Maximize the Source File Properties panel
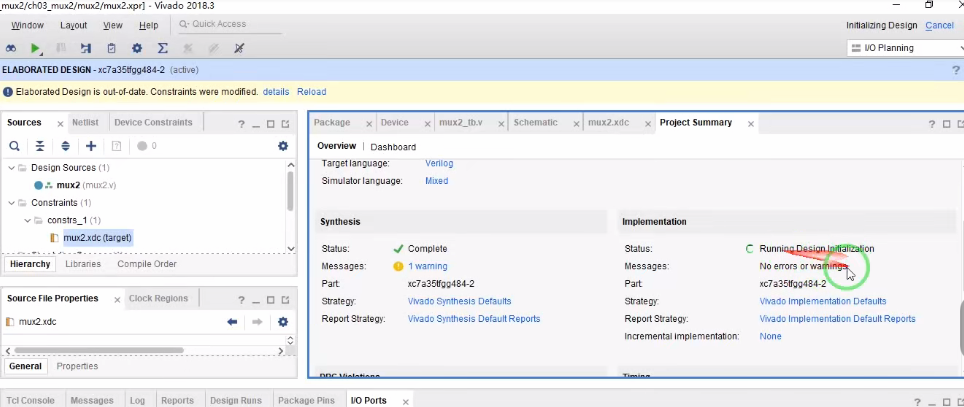The width and height of the screenshot is (964, 407). pos(271,300)
